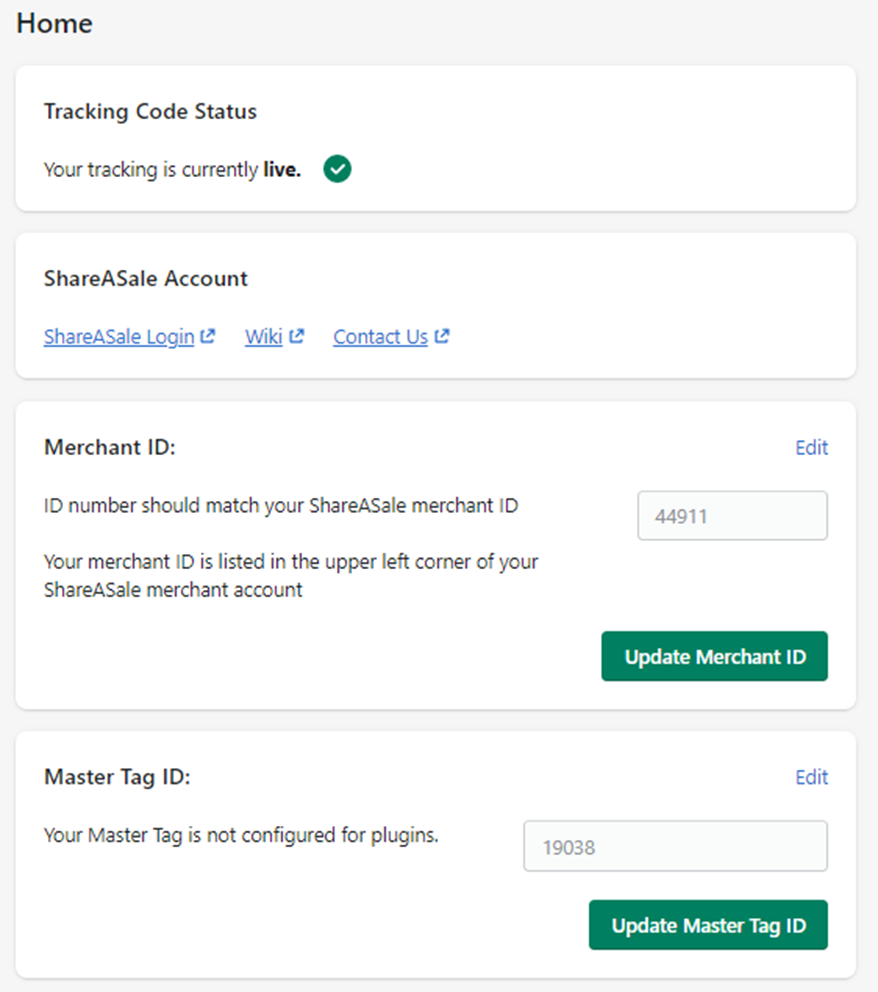Viewport: 878px width, 992px height.
Task: Click the Home page heading
Action: click(54, 23)
